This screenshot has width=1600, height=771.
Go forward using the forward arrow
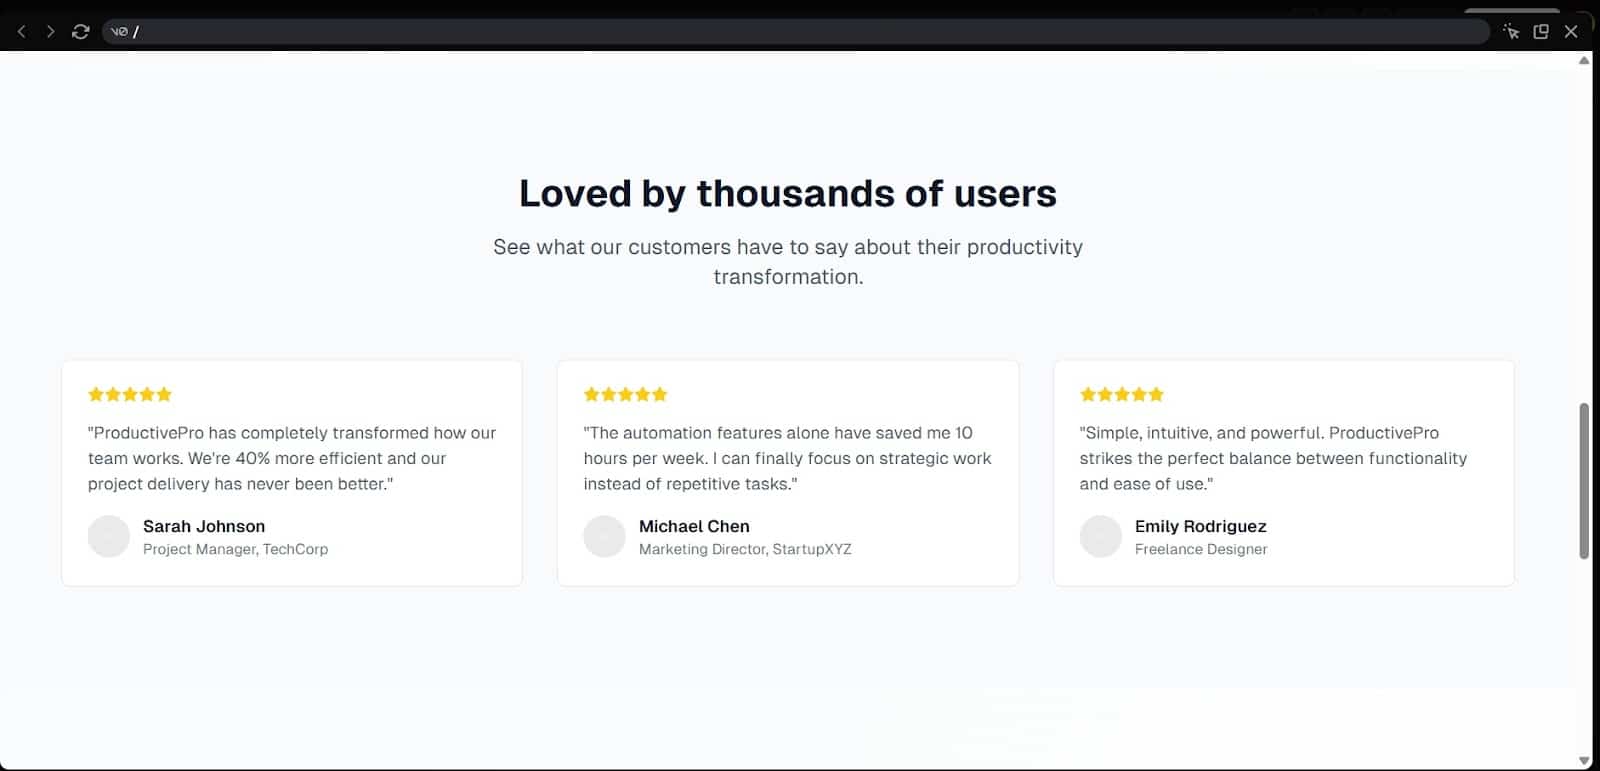[x=50, y=32]
